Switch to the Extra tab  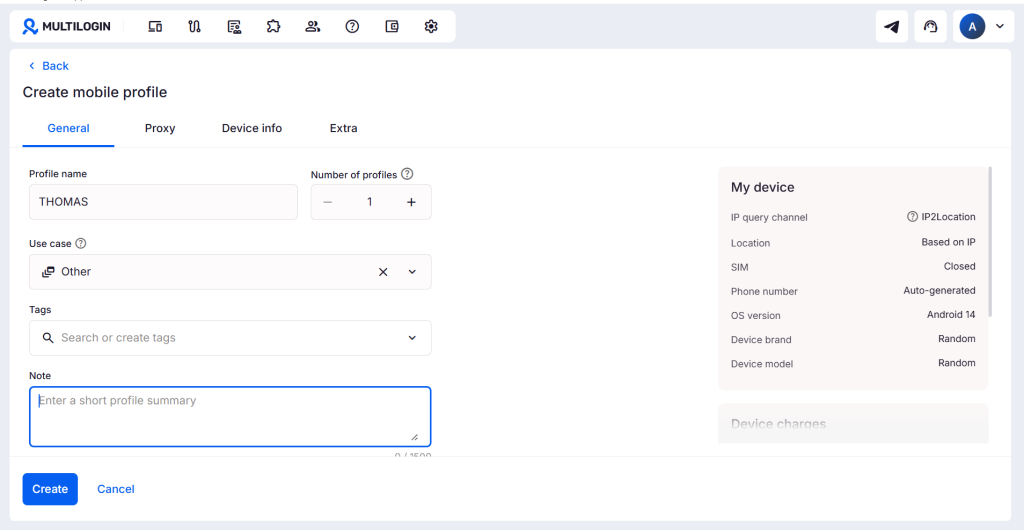click(x=344, y=129)
